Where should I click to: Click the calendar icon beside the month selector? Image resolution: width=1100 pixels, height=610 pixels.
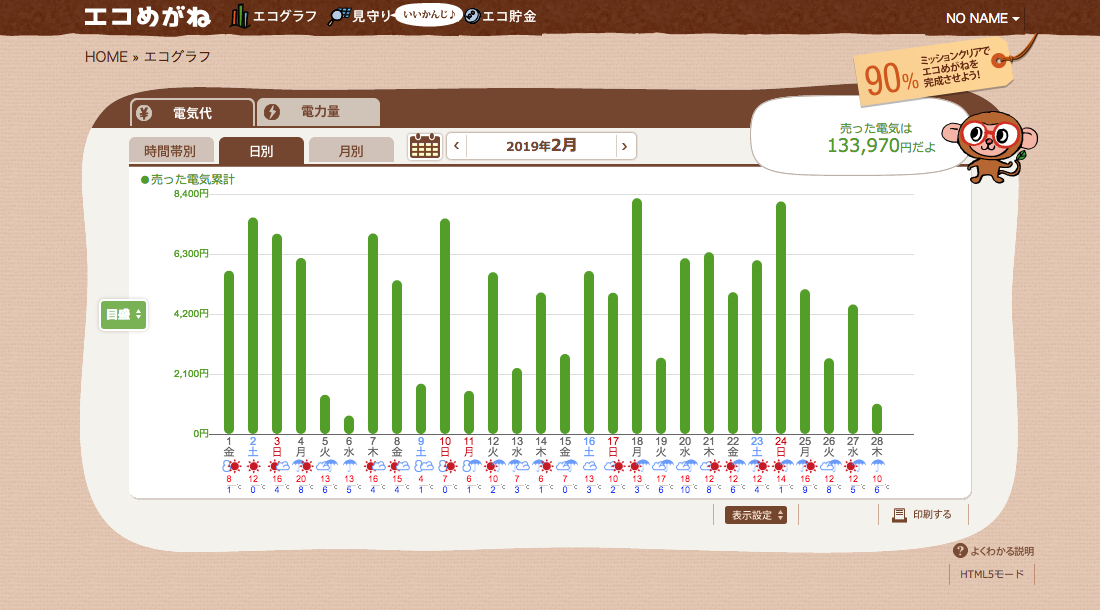tap(425, 146)
